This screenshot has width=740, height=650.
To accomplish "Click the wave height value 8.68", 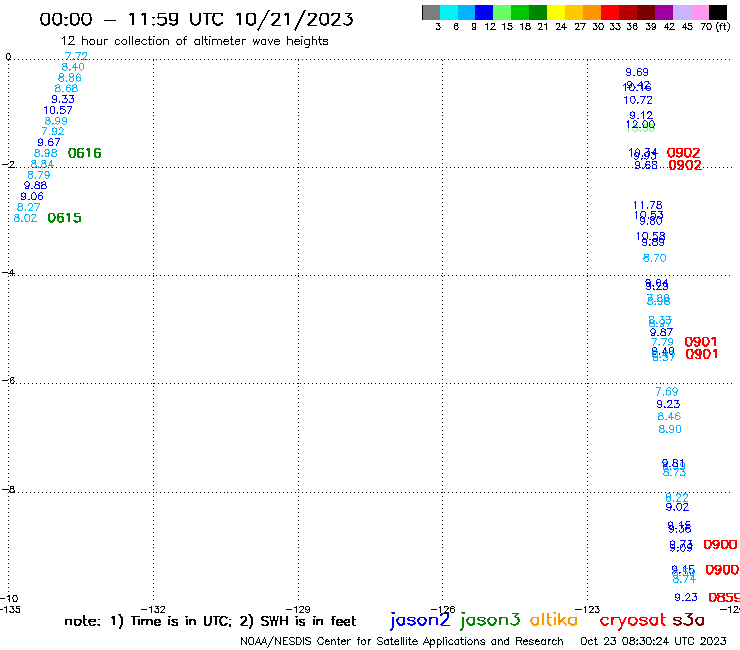I will coord(66,89).
